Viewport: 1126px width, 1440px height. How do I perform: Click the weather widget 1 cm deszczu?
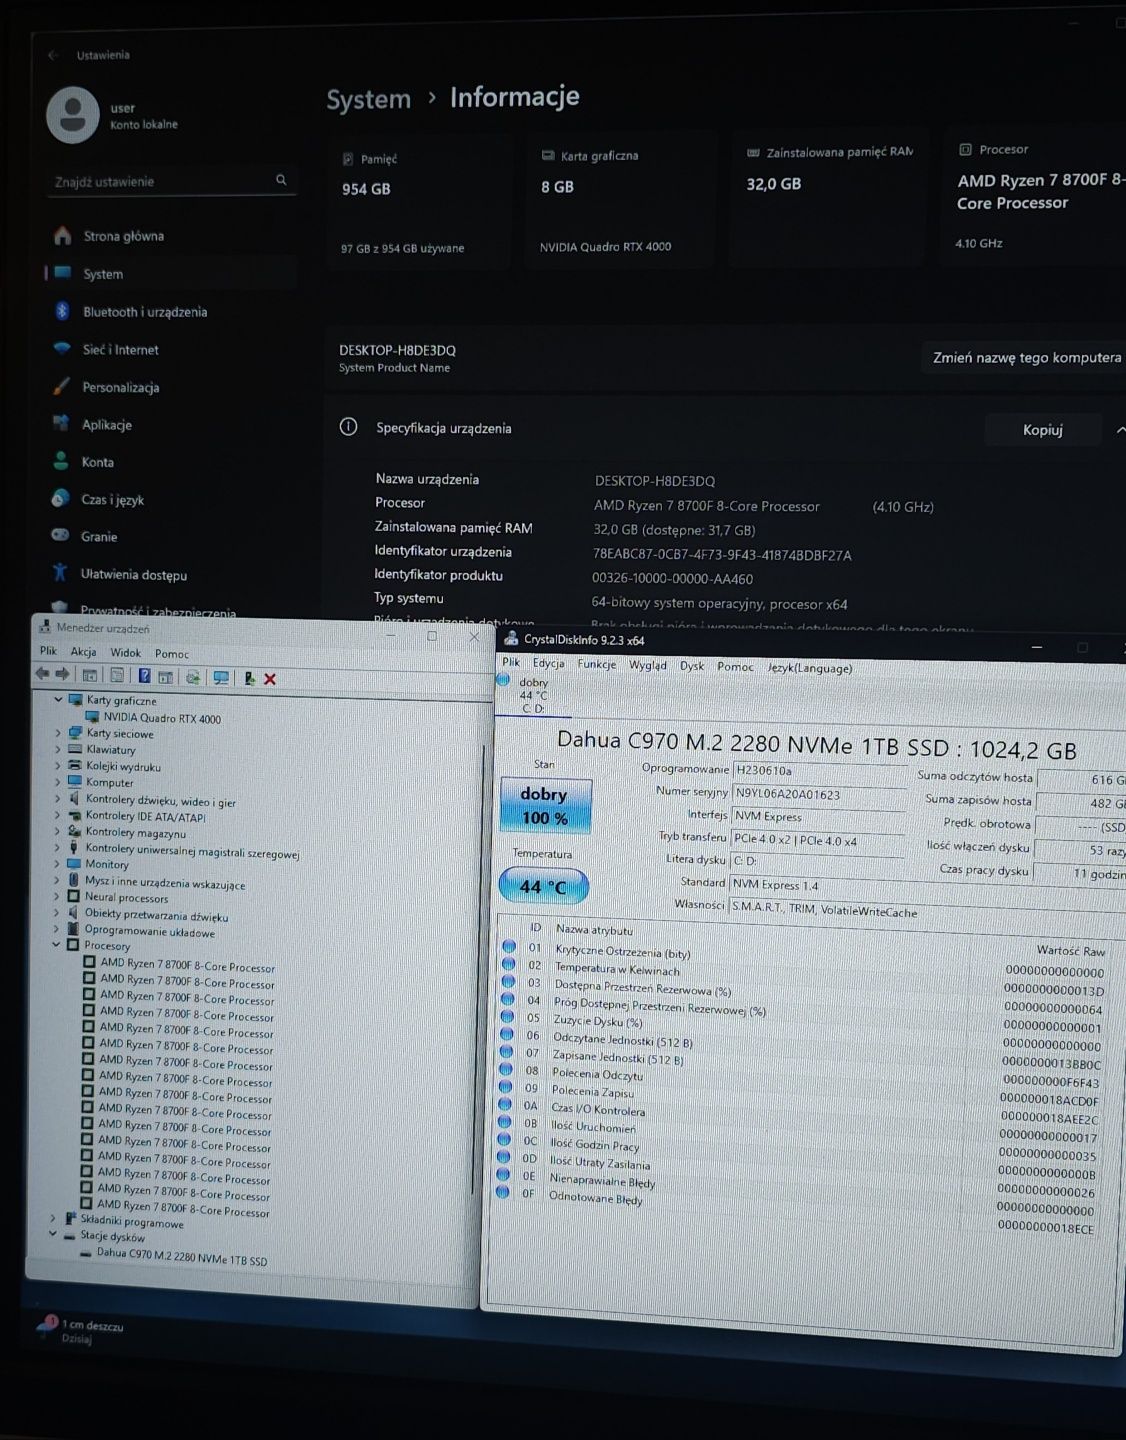(x=80, y=1330)
